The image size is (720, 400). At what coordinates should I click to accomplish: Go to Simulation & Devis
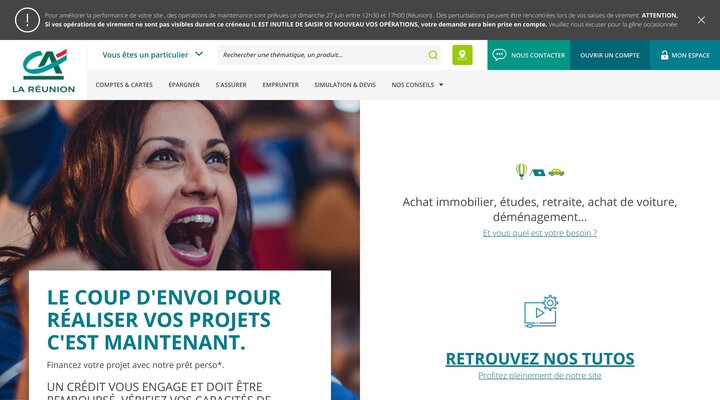click(345, 85)
